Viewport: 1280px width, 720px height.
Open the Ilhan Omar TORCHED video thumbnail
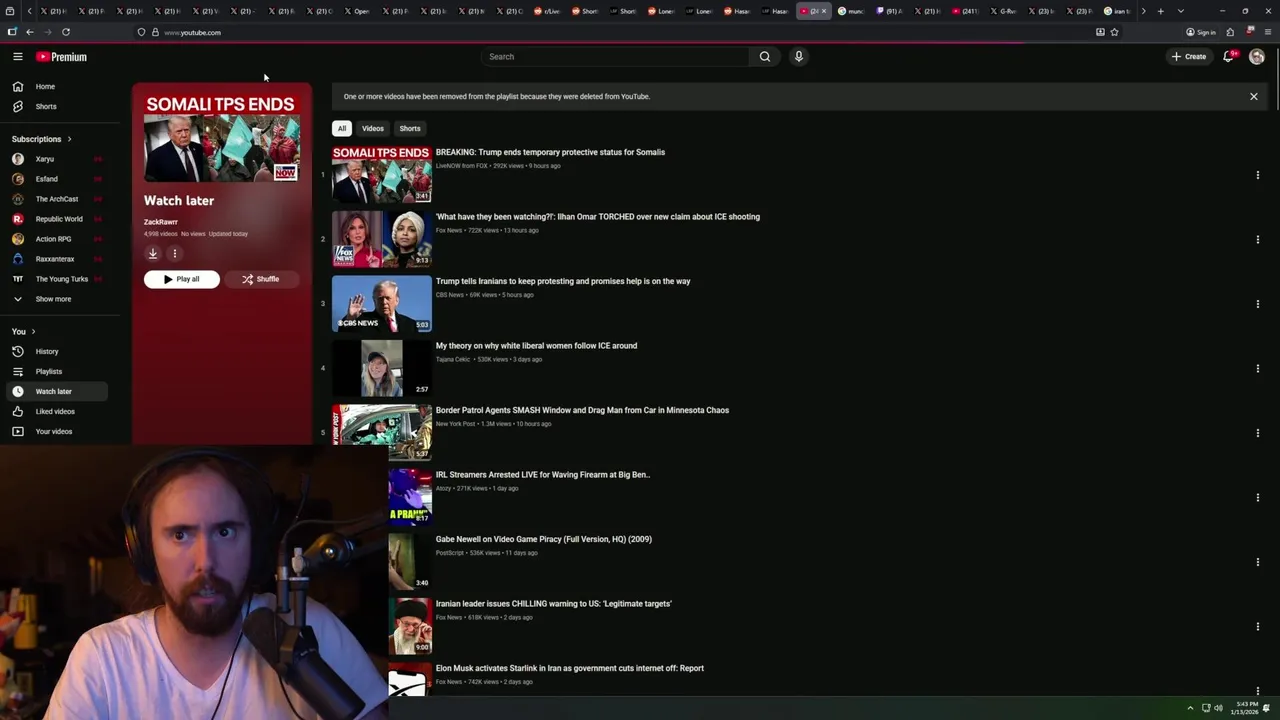382,239
